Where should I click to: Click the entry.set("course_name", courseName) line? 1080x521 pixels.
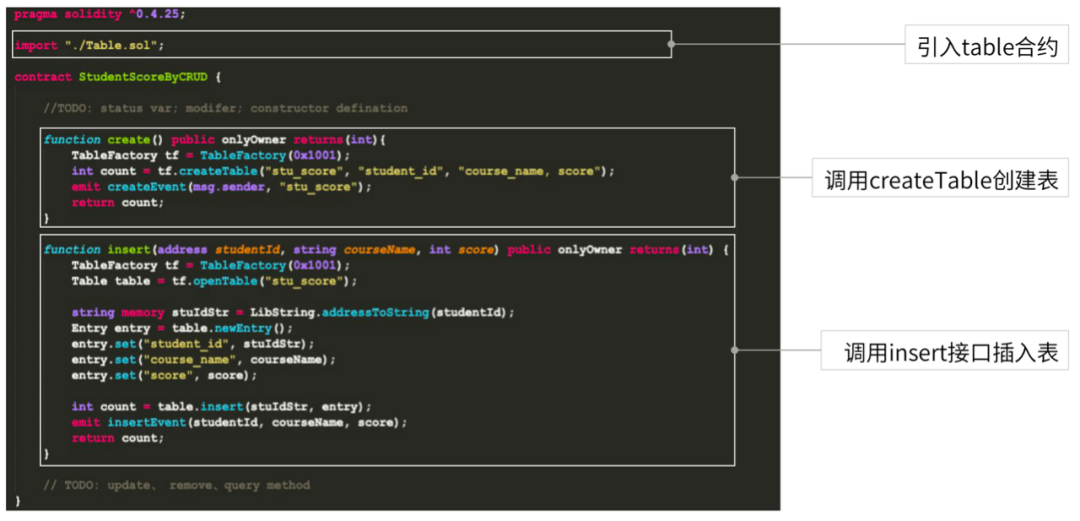pyautogui.click(x=203, y=360)
